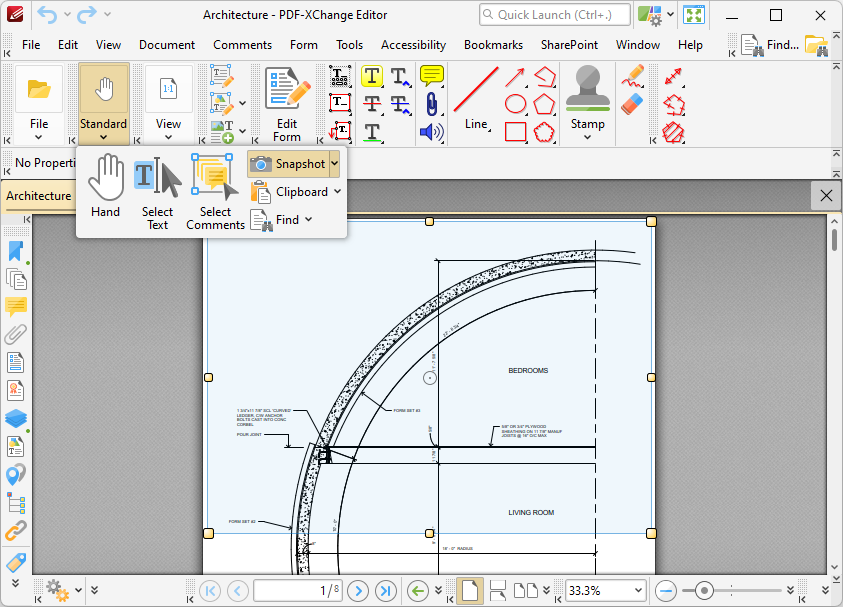Pick the Sticky Note comment tool
The width and height of the screenshot is (843, 607).
click(431, 76)
